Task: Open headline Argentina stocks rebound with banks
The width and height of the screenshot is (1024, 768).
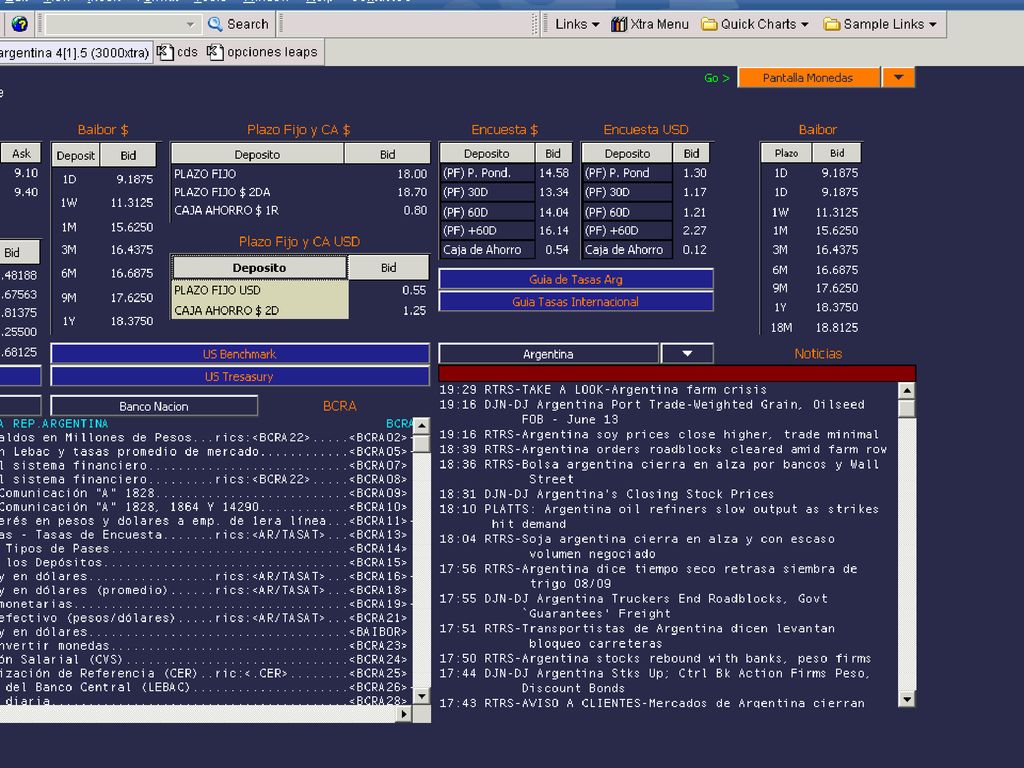Action: 655,658
